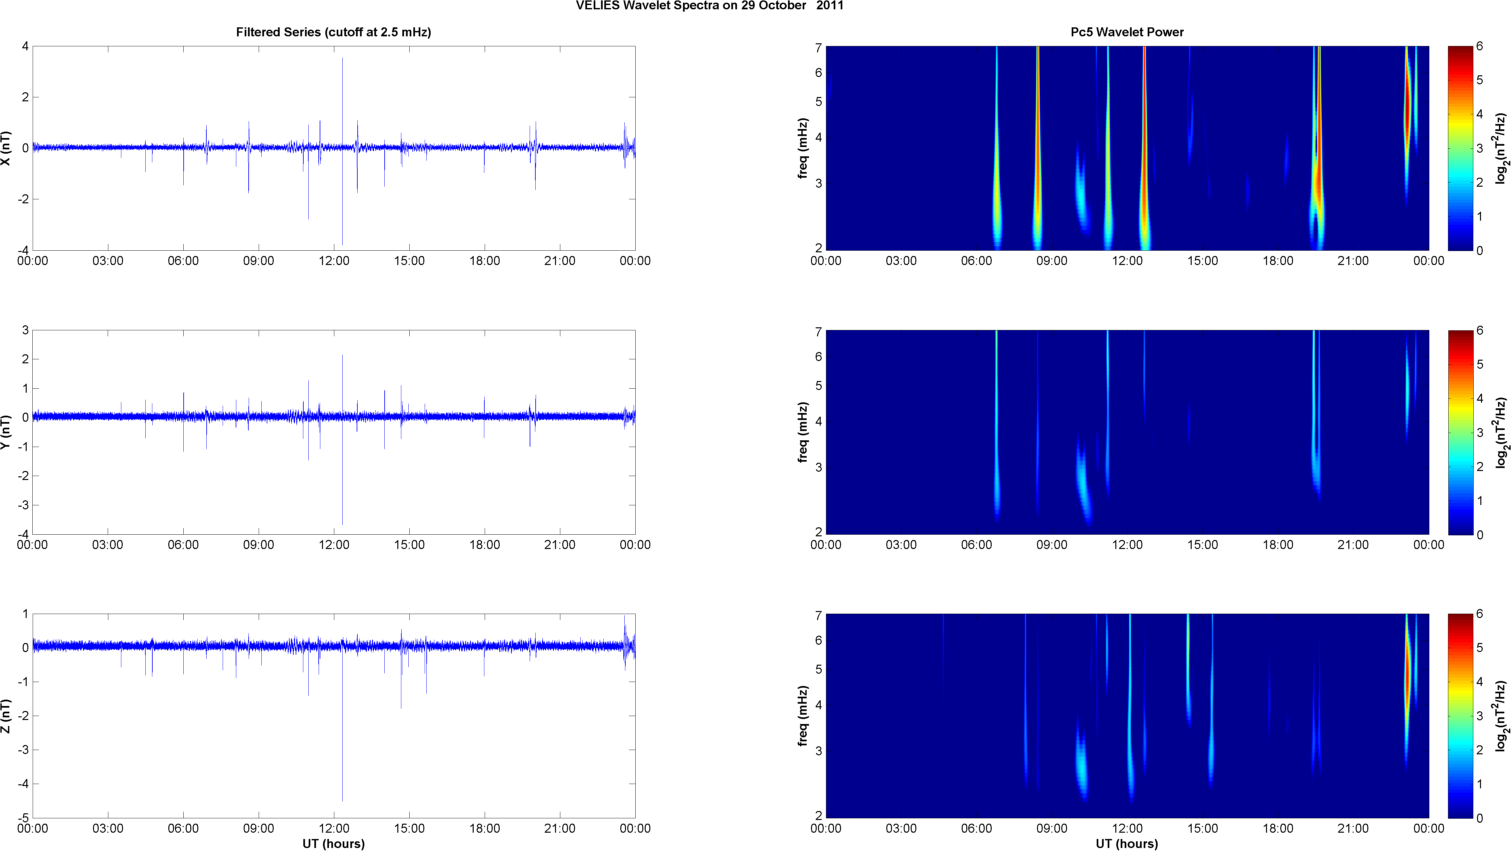Click the large spike after 12:00 in X series

tap(342, 150)
